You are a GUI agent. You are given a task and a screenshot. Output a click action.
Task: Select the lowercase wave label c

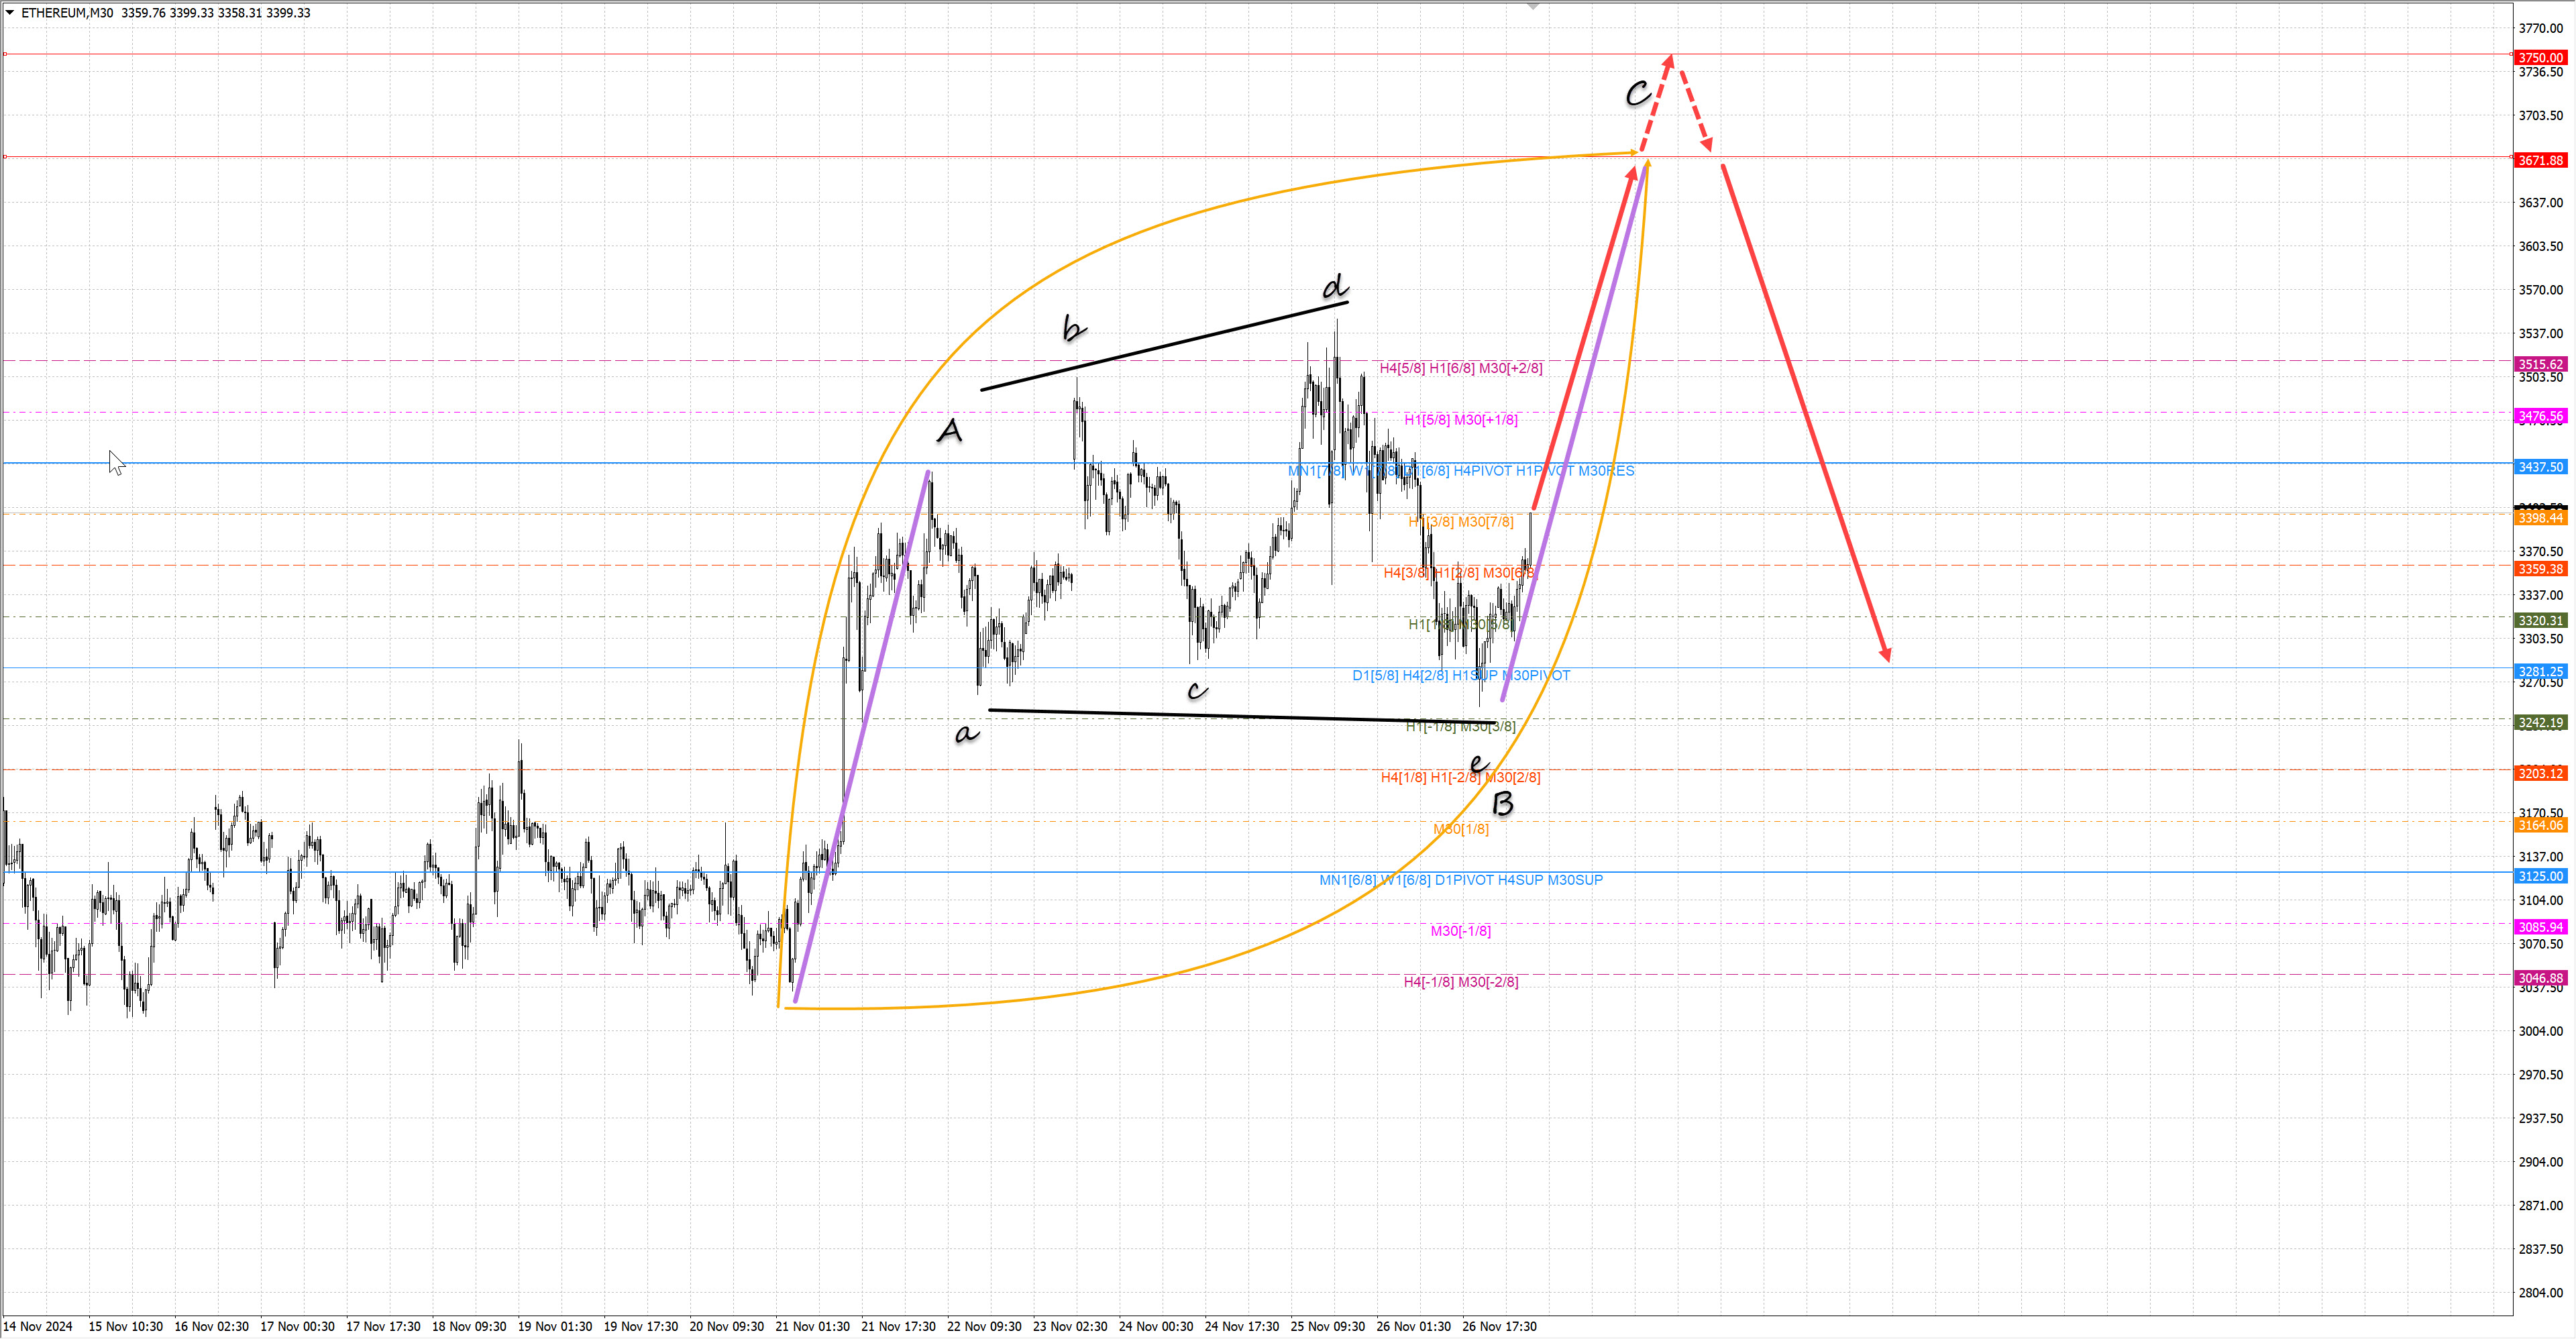[1197, 690]
